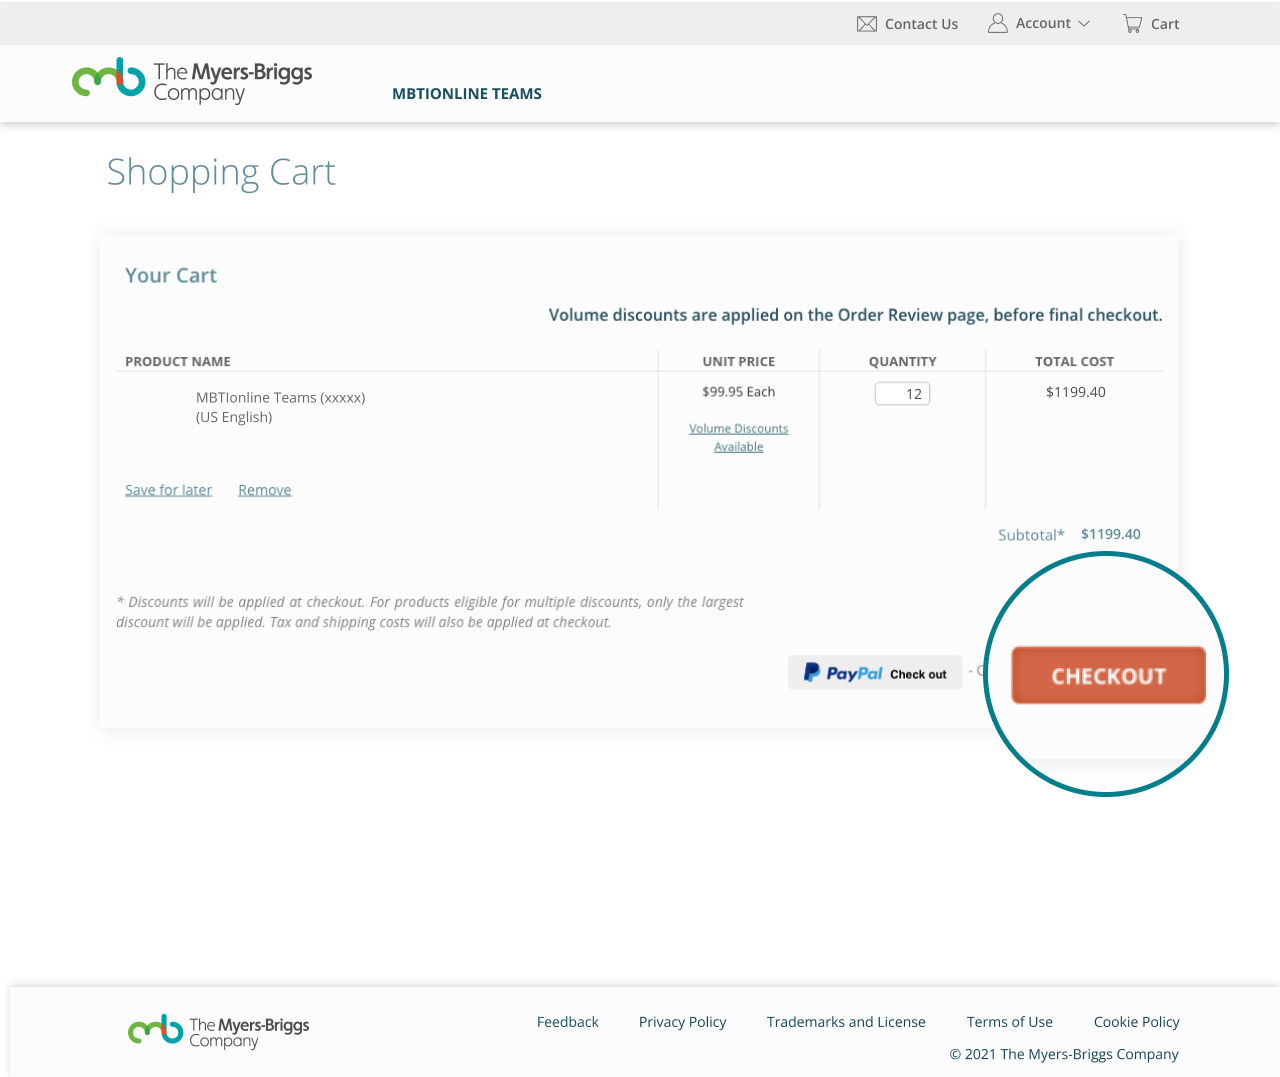Open the Cookie Policy footer link
The height and width of the screenshot is (1077, 1280).
(x=1137, y=1022)
